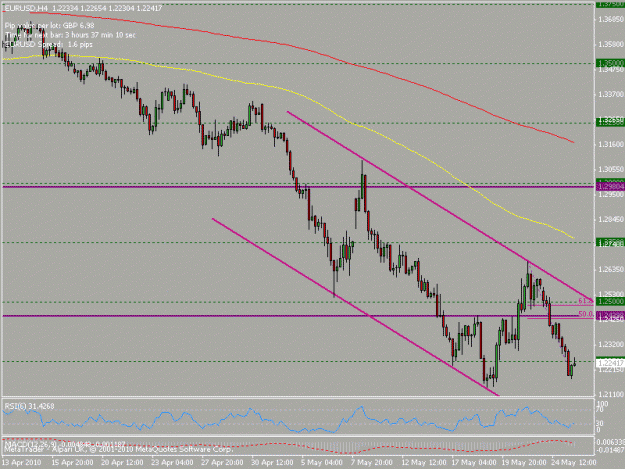Click the '17 May 04:00' time label
The image size is (625, 469).
[x=473, y=462]
